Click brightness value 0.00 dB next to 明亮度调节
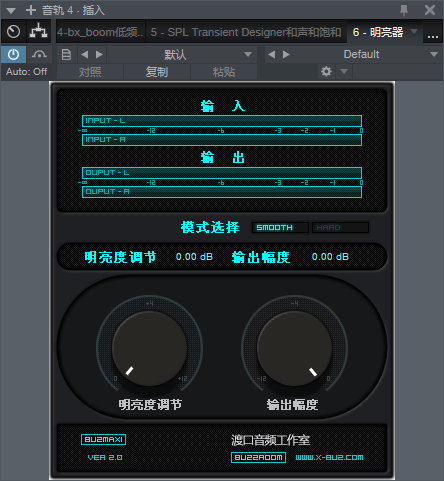This screenshot has height=481, width=444. click(194, 257)
